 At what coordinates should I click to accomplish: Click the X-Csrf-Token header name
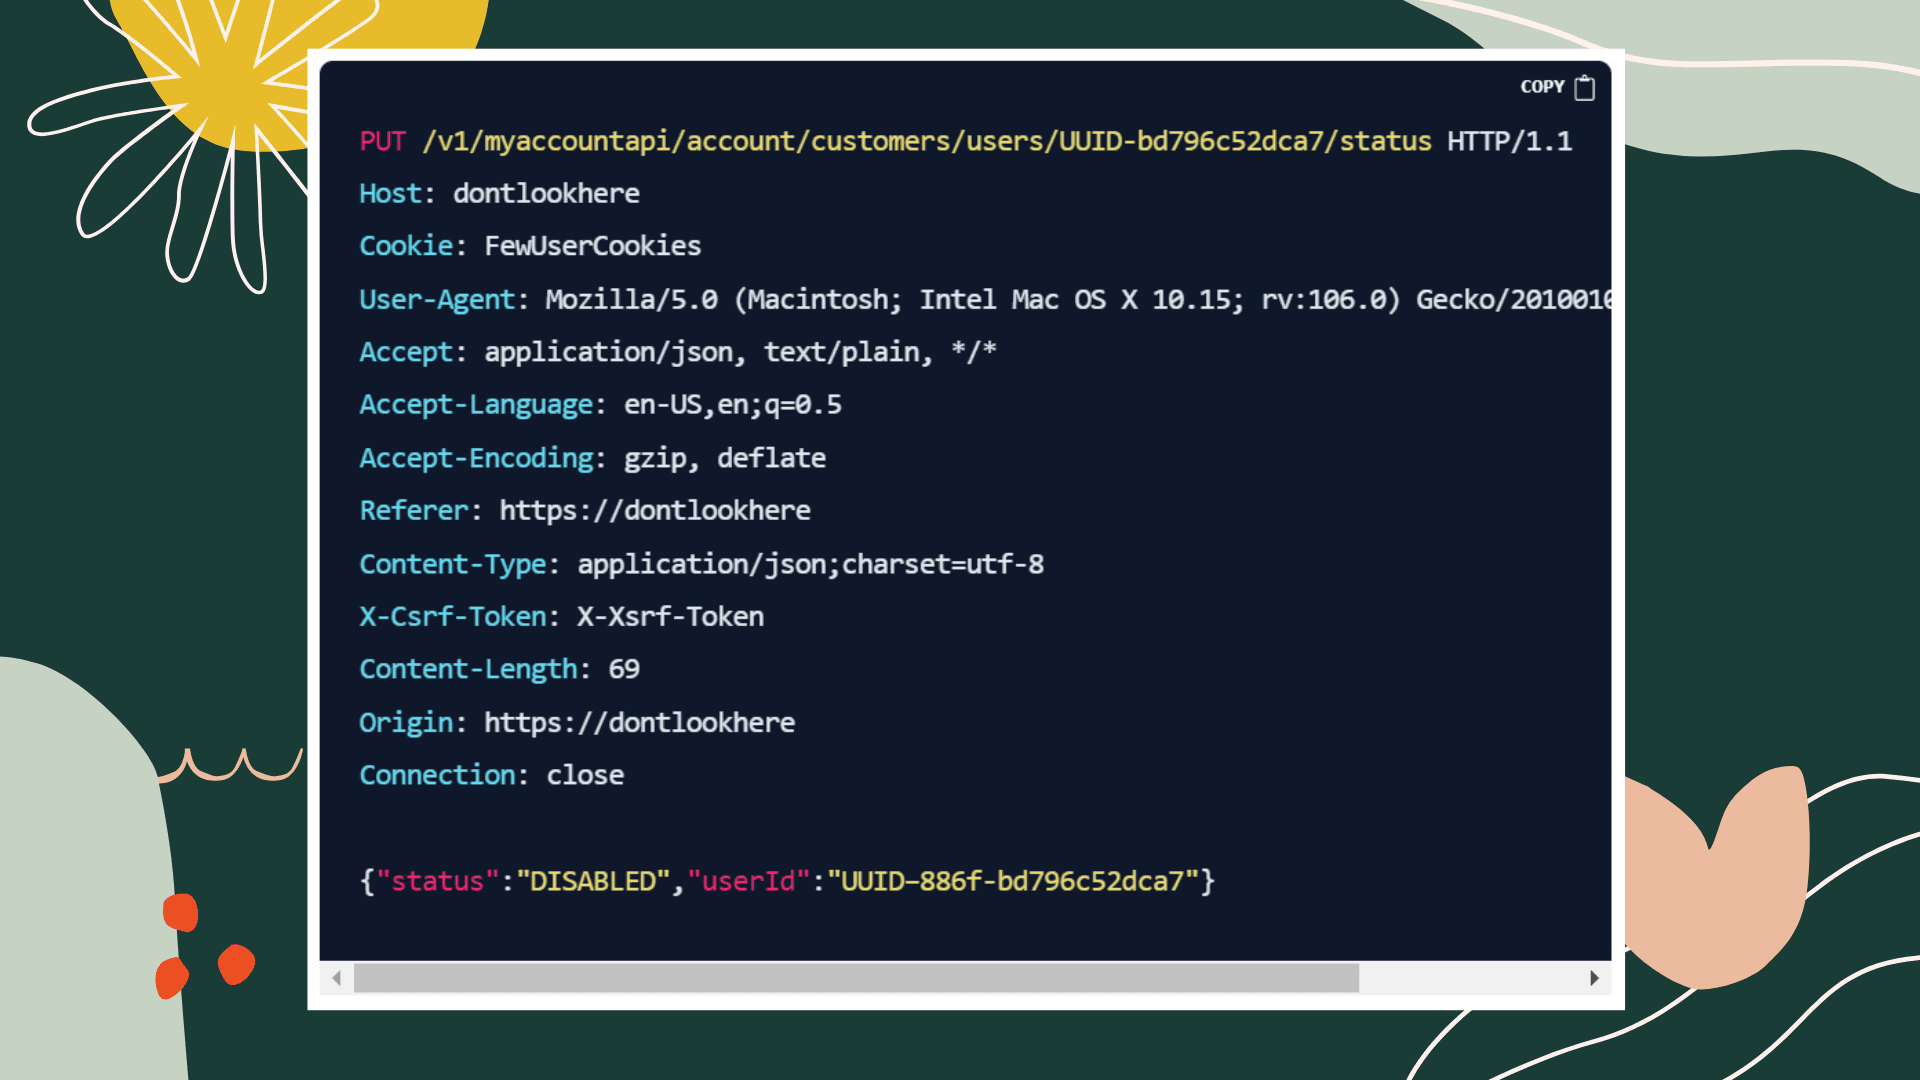452,617
